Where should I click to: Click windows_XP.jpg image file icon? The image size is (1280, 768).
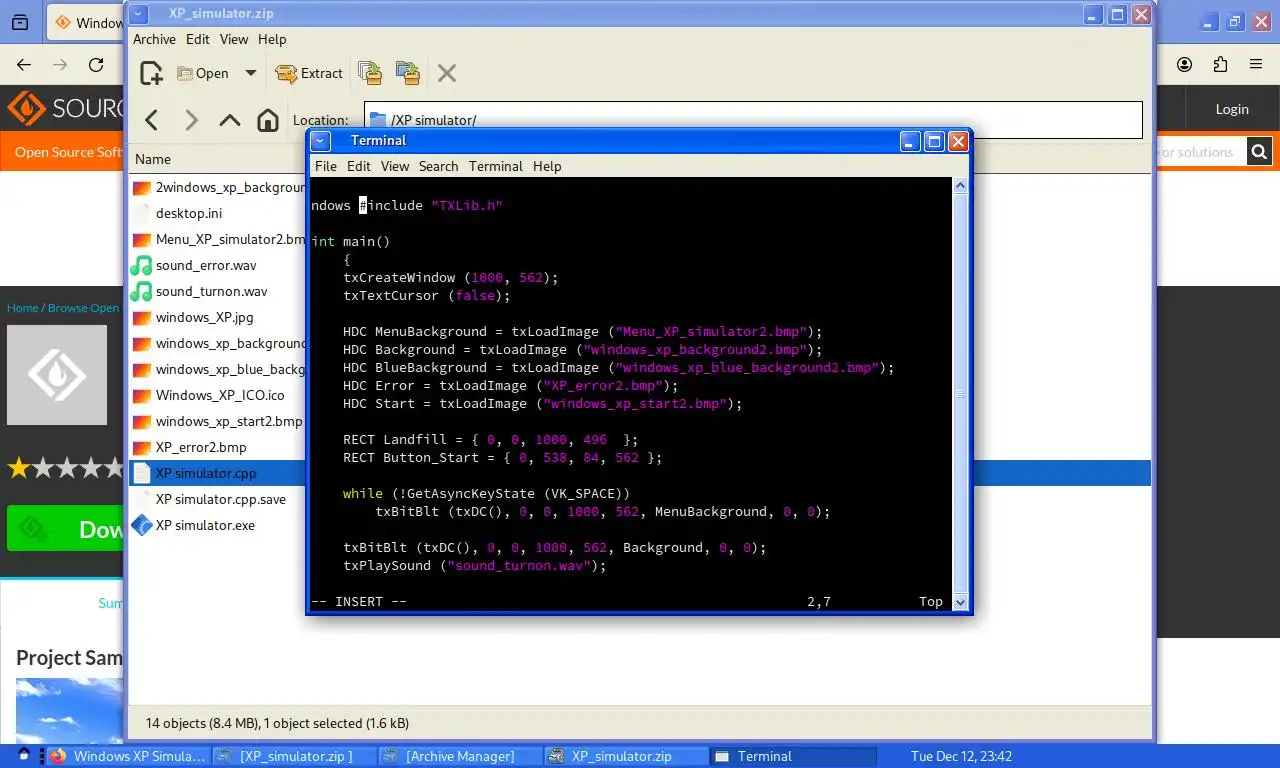point(141,317)
